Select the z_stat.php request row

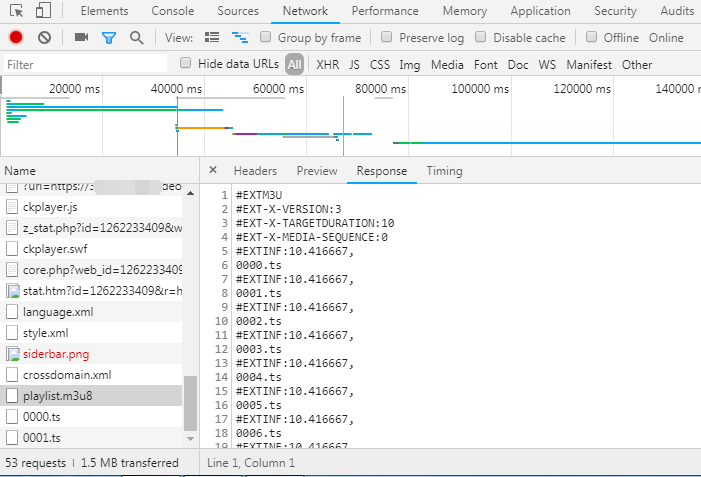pyautogui.click(x=91, y=228)
